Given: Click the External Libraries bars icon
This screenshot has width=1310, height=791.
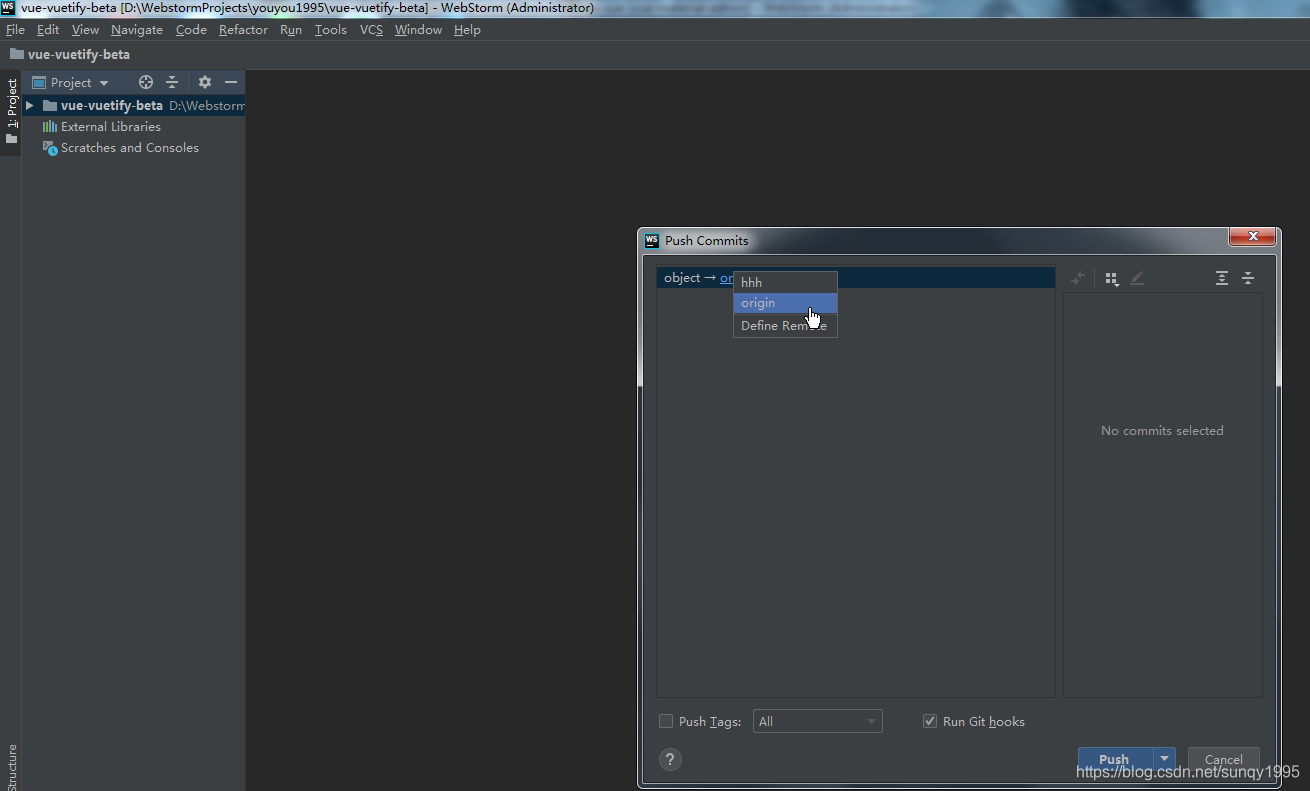Looking at the screenshot, I should tap(49, 127).
